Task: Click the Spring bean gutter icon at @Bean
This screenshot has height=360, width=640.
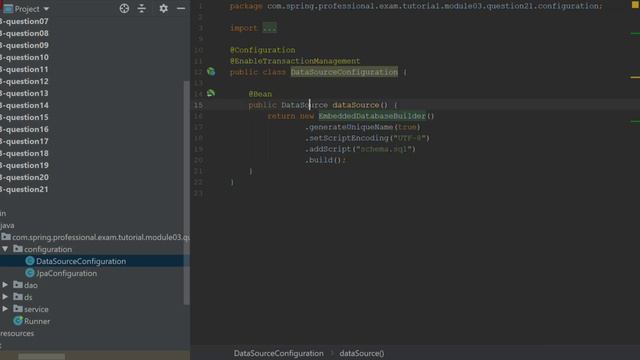Action: point(211,93)
